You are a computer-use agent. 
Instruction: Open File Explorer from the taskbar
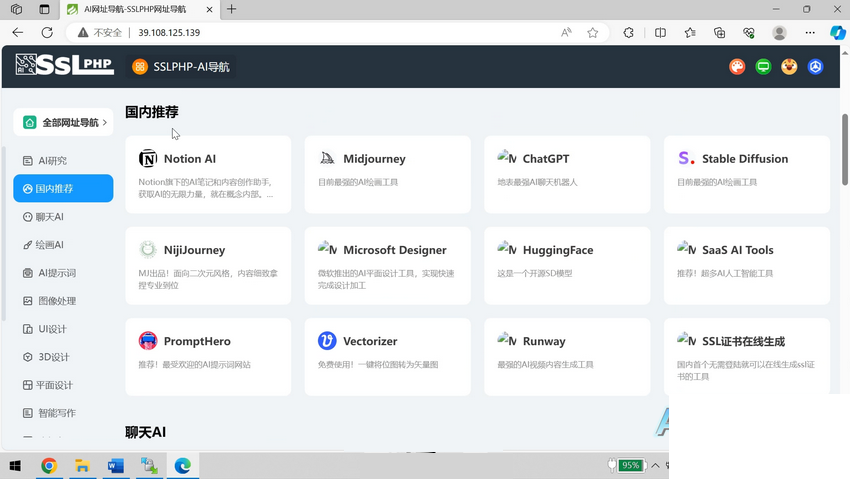(82, 466)
